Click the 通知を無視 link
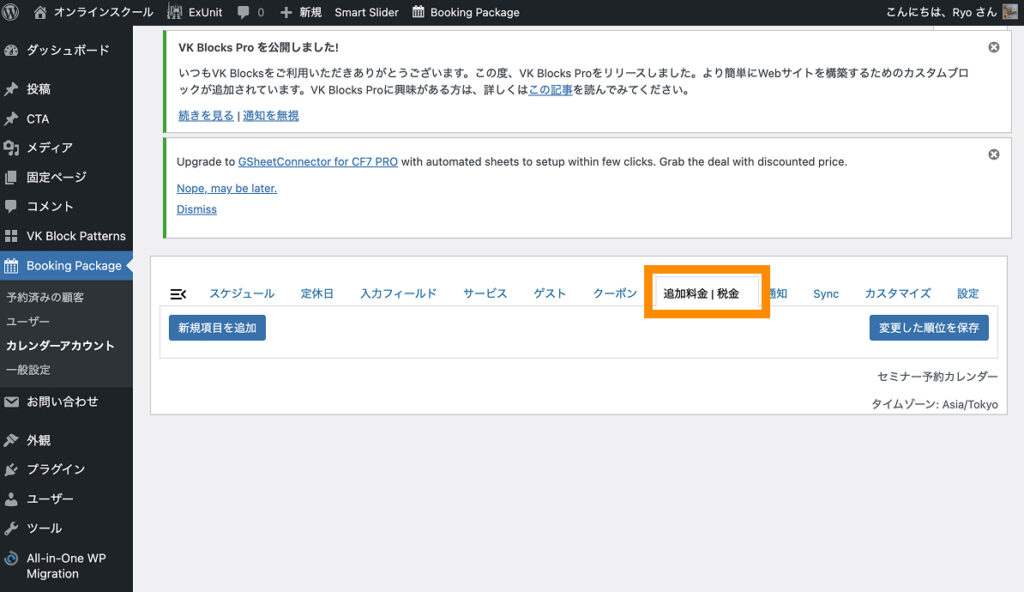The image size is (1024, 592). [x=270, y=116]
